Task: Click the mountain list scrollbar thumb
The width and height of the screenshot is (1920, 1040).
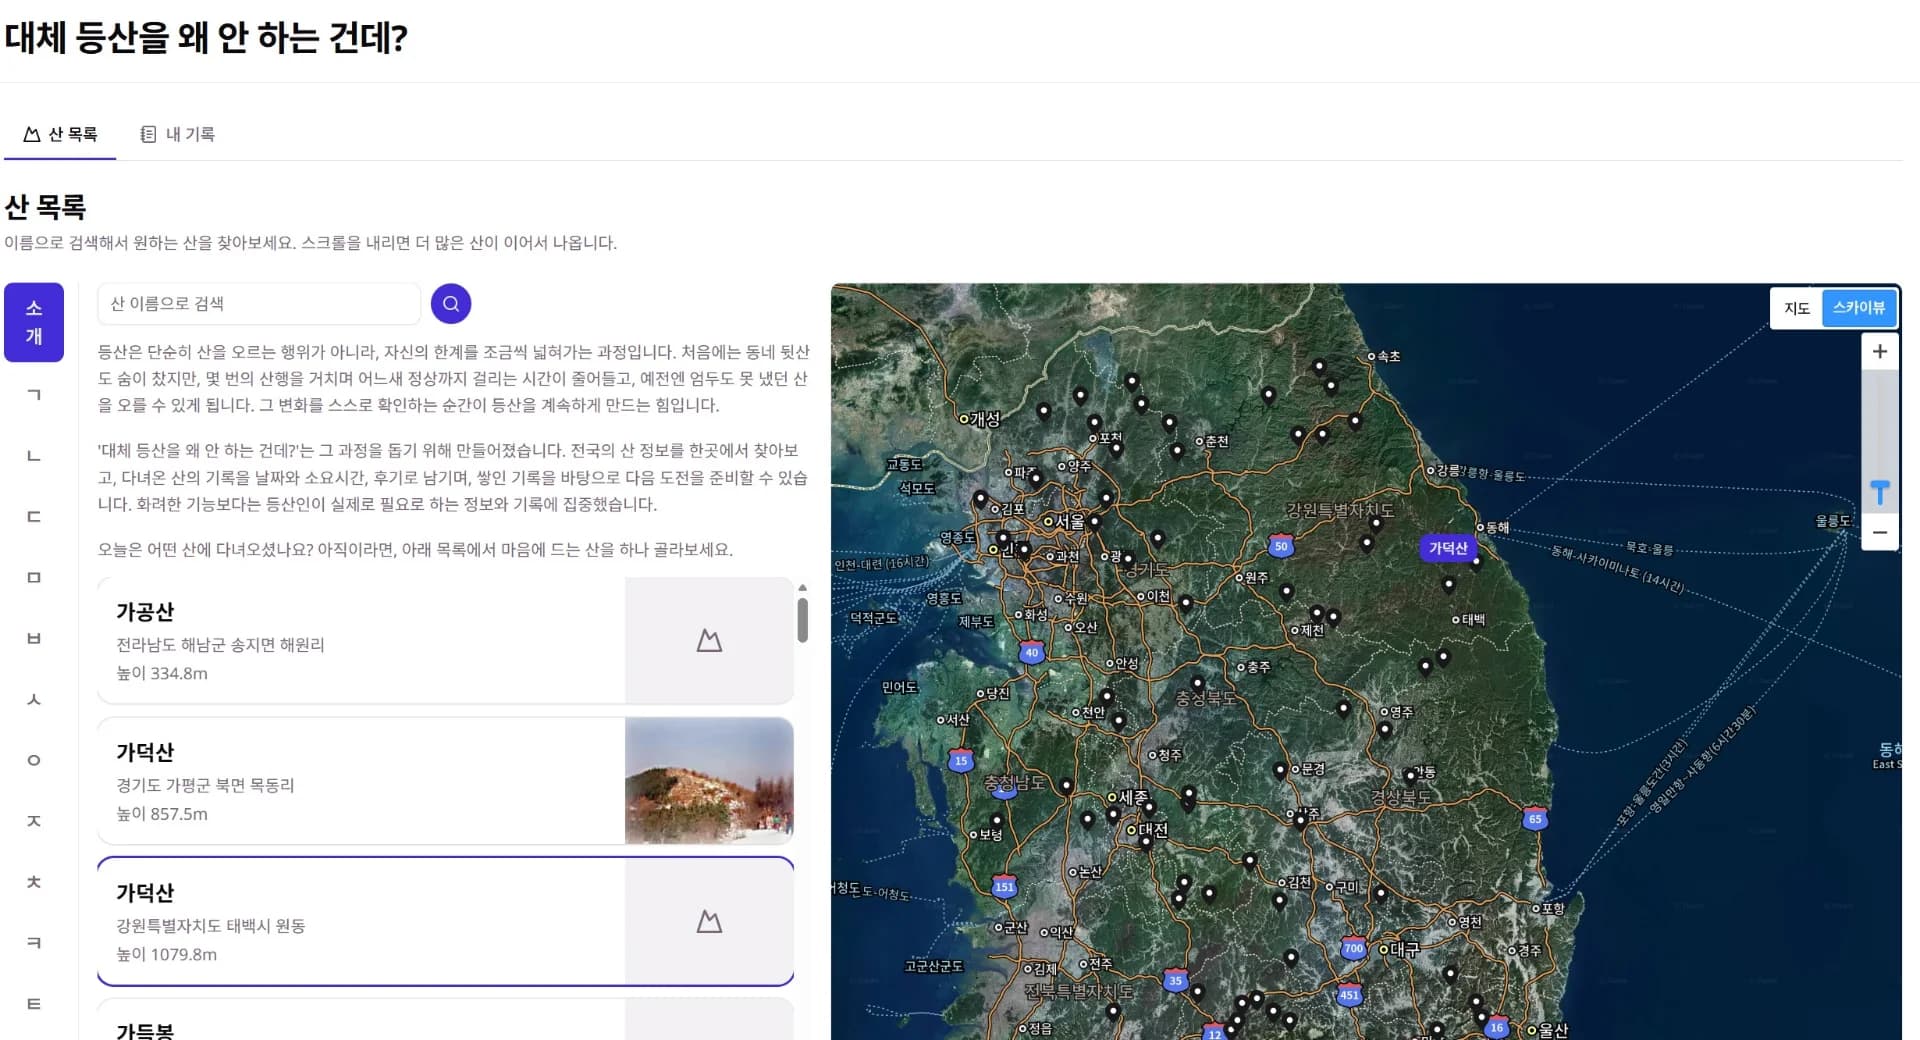Action: [802, 619]
